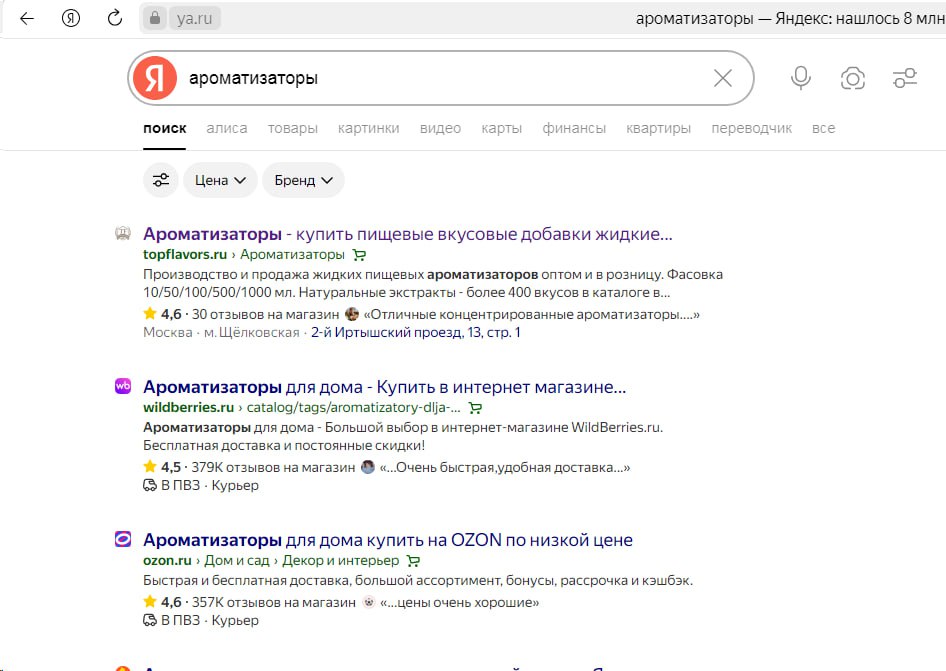Open the Yandex home button in toolbar
Viewport: 946px width, 671px height.
pos(71,18)
